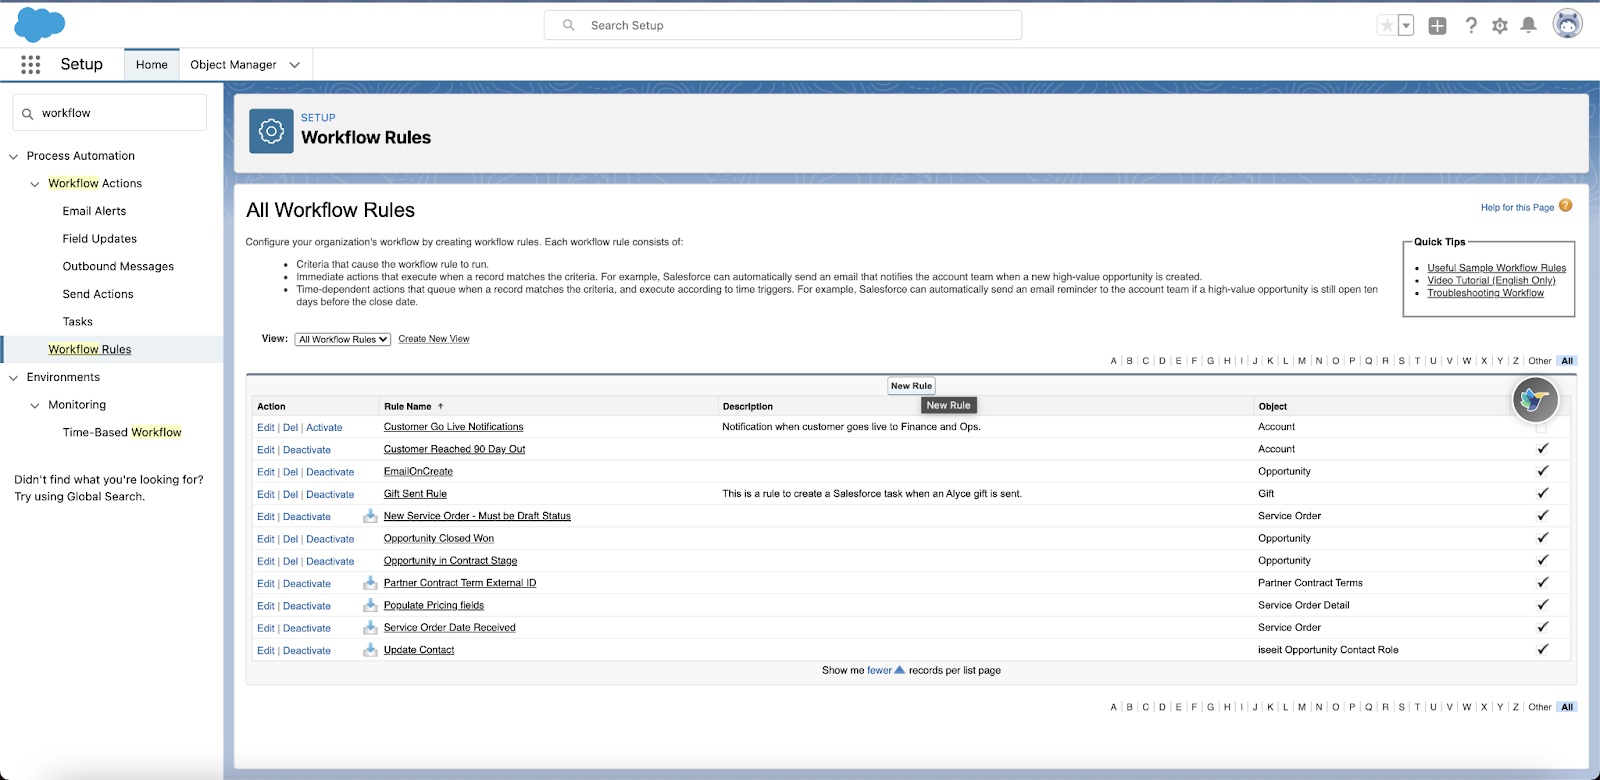Viewport: 1600px width, 780px height.
Task: Click package icon beside Service Order Date Received
Action: (370, 627)
